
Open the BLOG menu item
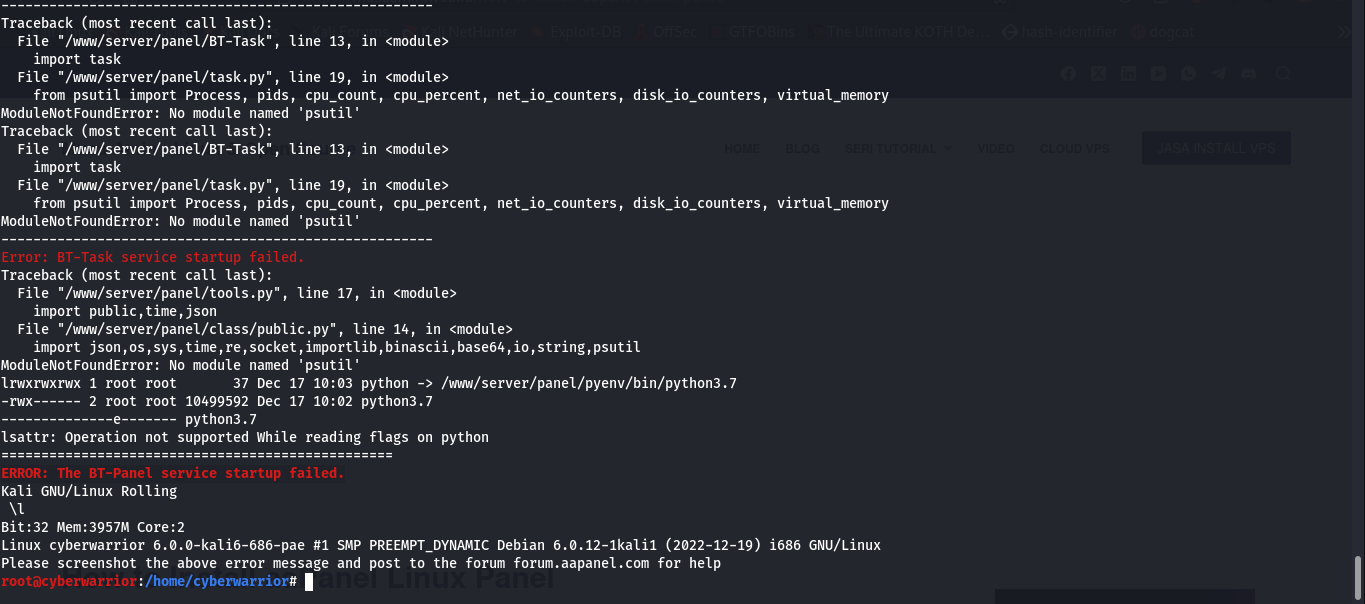tap(802, 148)
